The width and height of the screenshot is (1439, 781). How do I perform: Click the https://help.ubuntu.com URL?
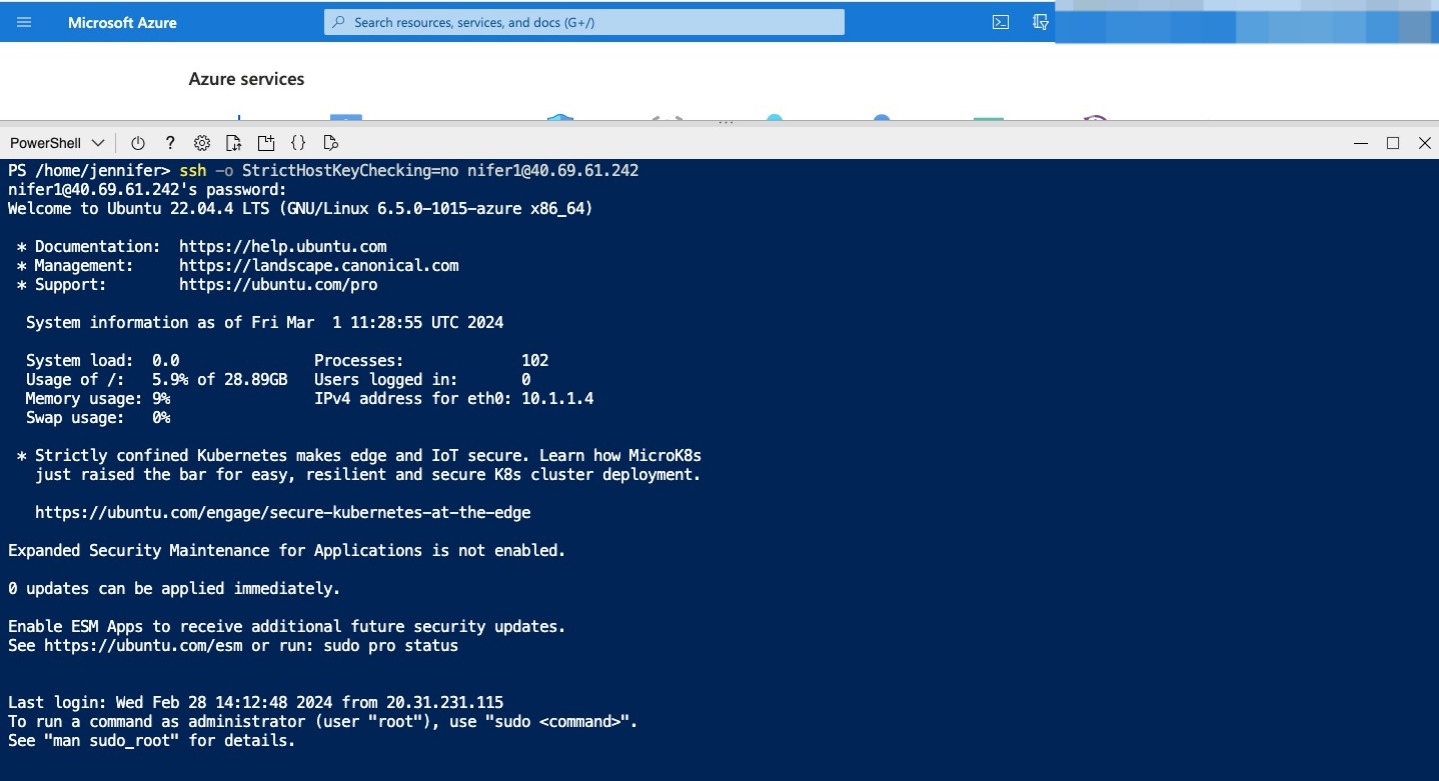click(283, 246)
